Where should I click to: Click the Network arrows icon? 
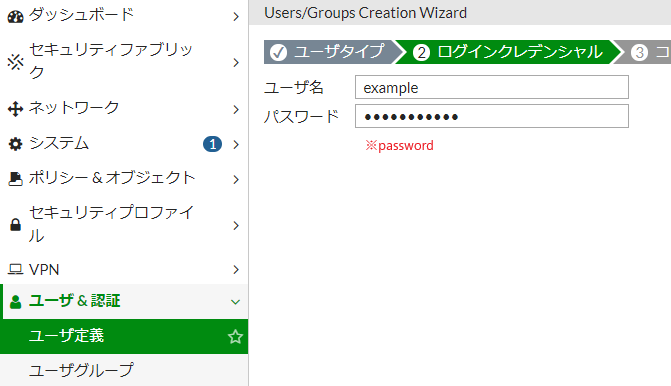coord(15,109)
